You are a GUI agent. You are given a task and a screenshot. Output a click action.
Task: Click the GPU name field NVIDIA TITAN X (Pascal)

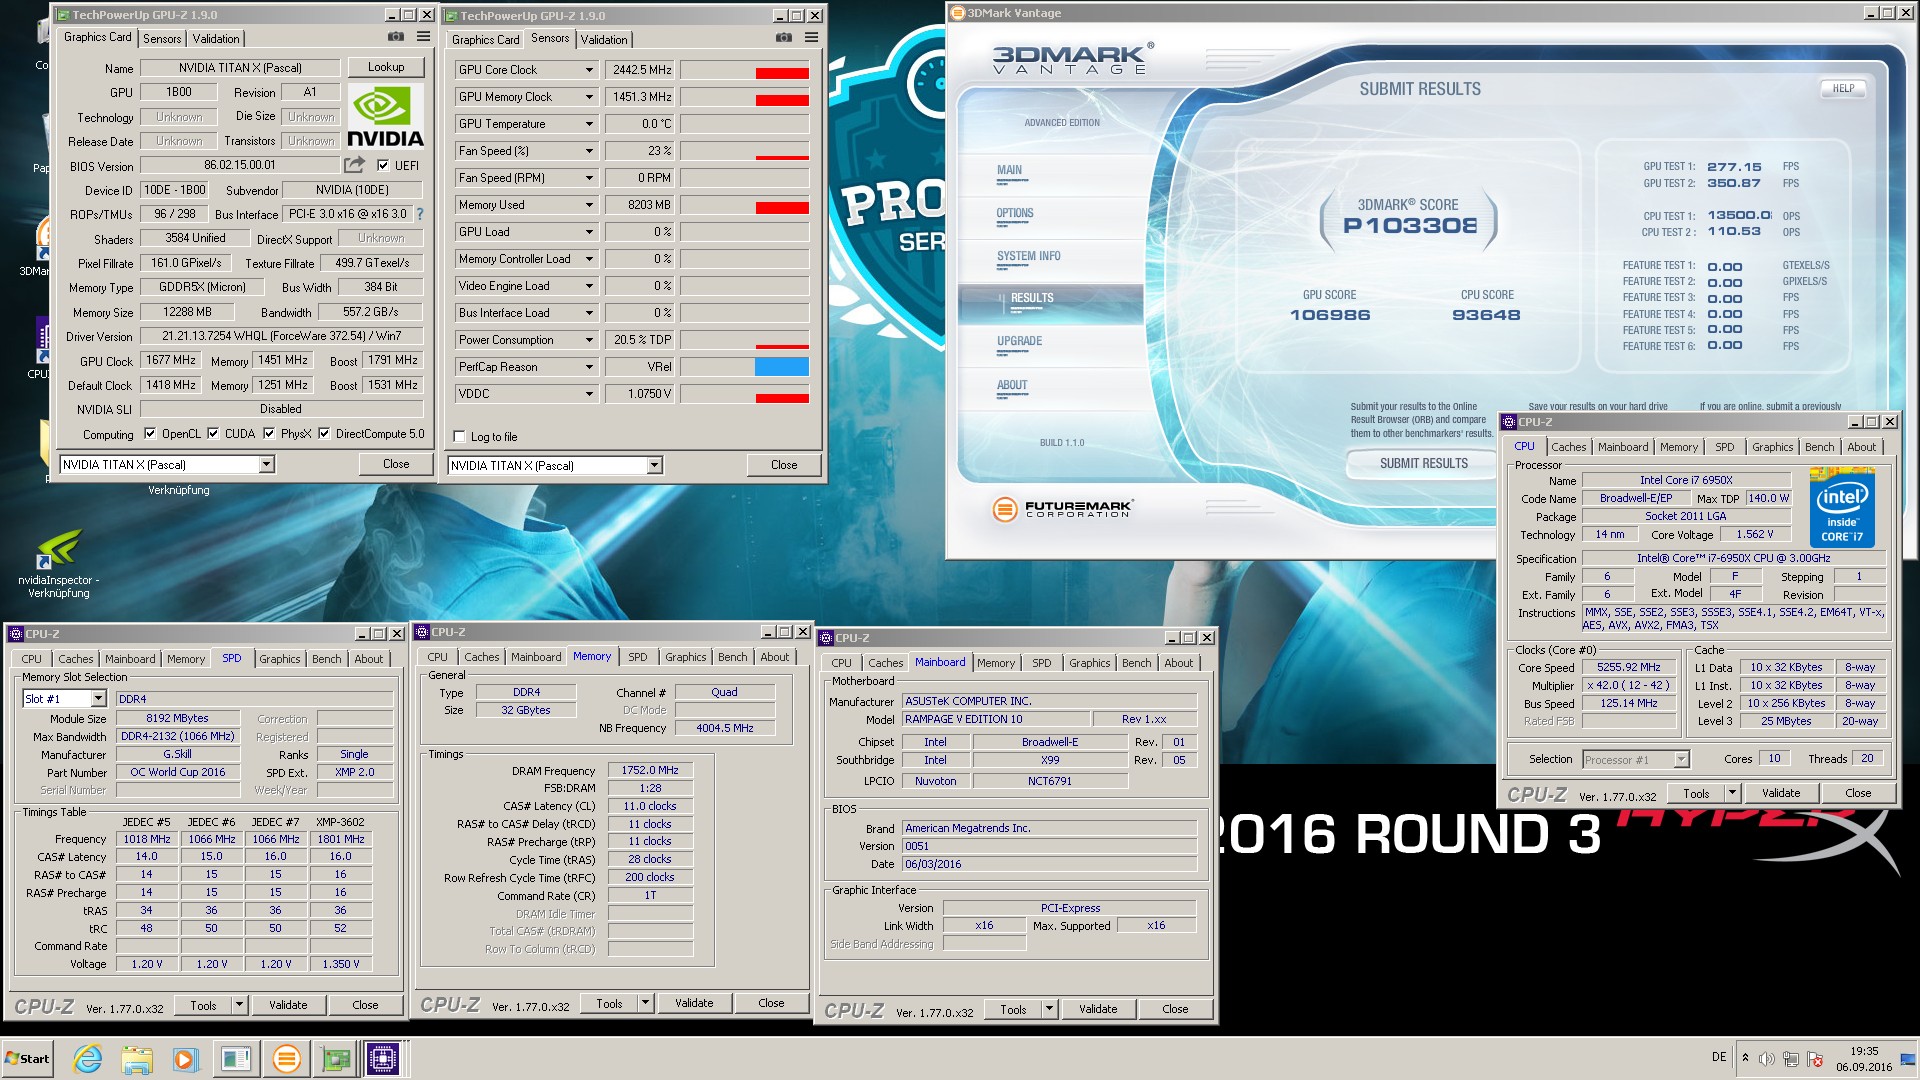[240, 68]
